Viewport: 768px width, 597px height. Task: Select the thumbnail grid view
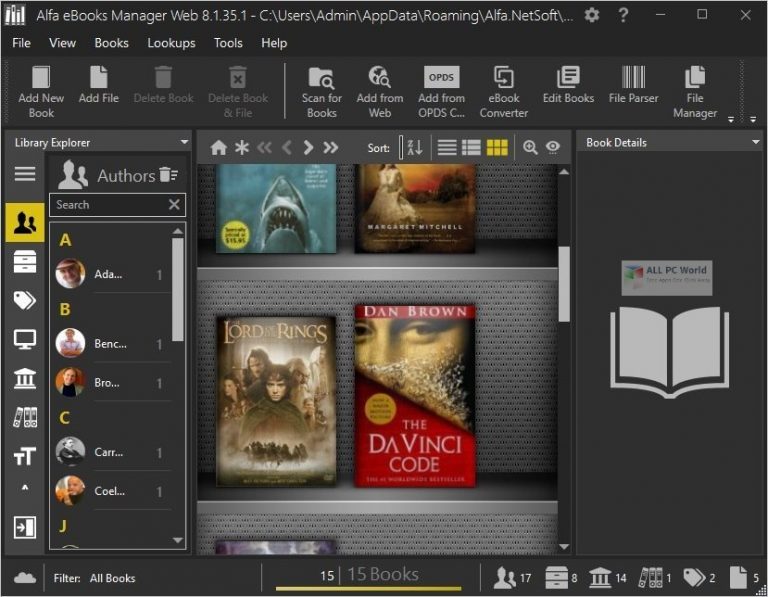497,147
